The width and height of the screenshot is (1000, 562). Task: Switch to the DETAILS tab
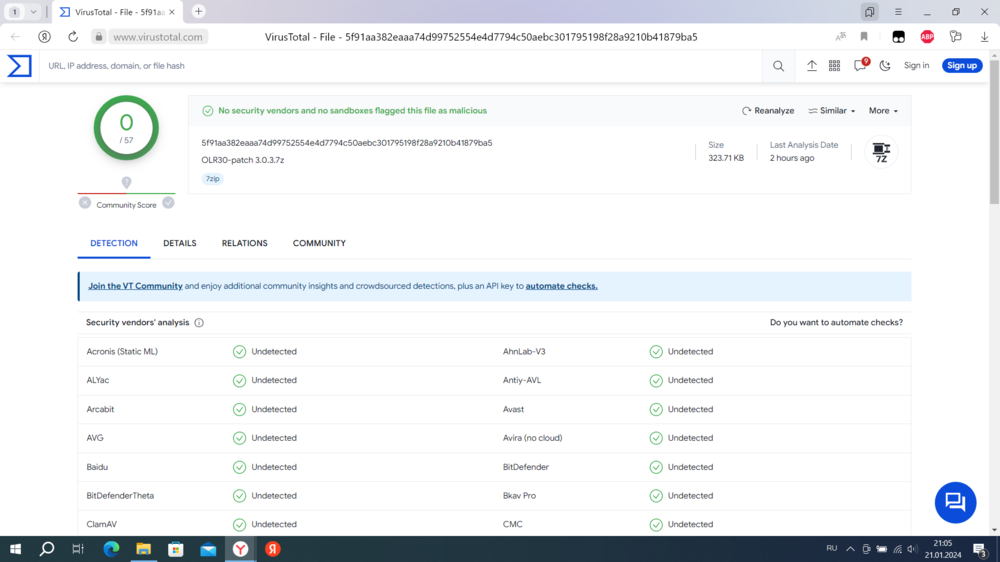[x=180, y=243]
